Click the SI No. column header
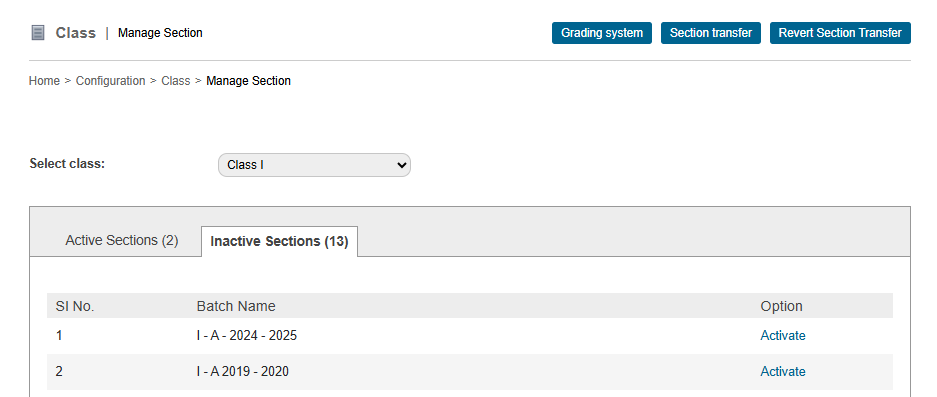 click(75, 307)
